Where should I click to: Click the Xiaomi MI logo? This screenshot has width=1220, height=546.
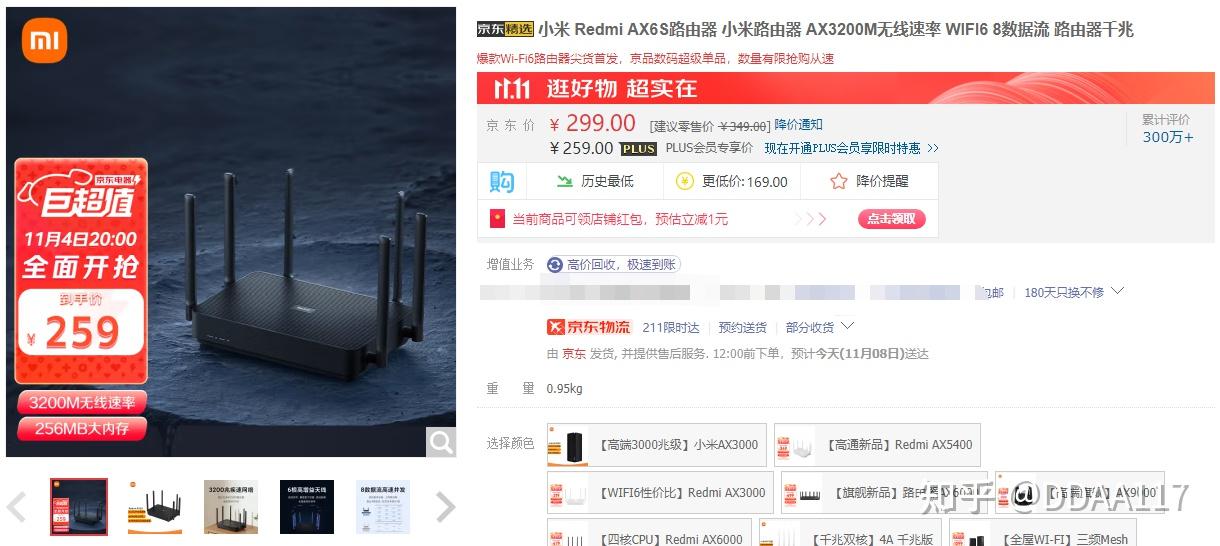click(x=43, y=40)
